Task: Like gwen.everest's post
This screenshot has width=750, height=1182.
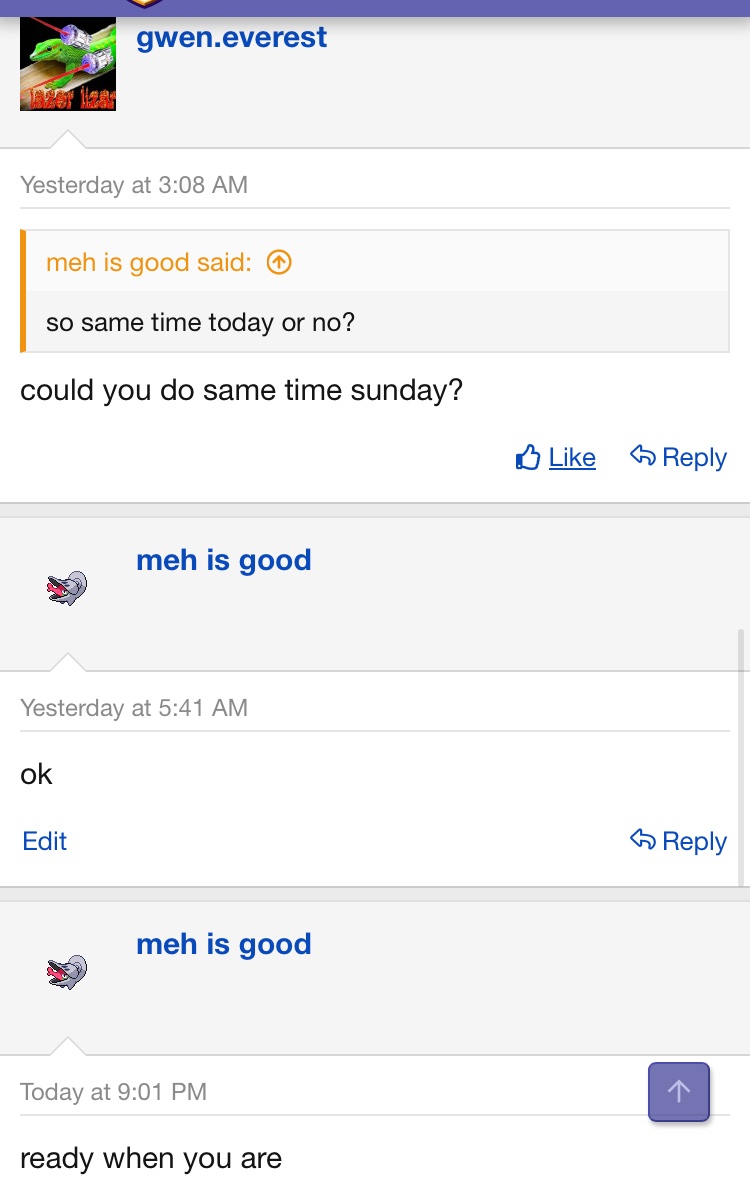Action: 571,458
